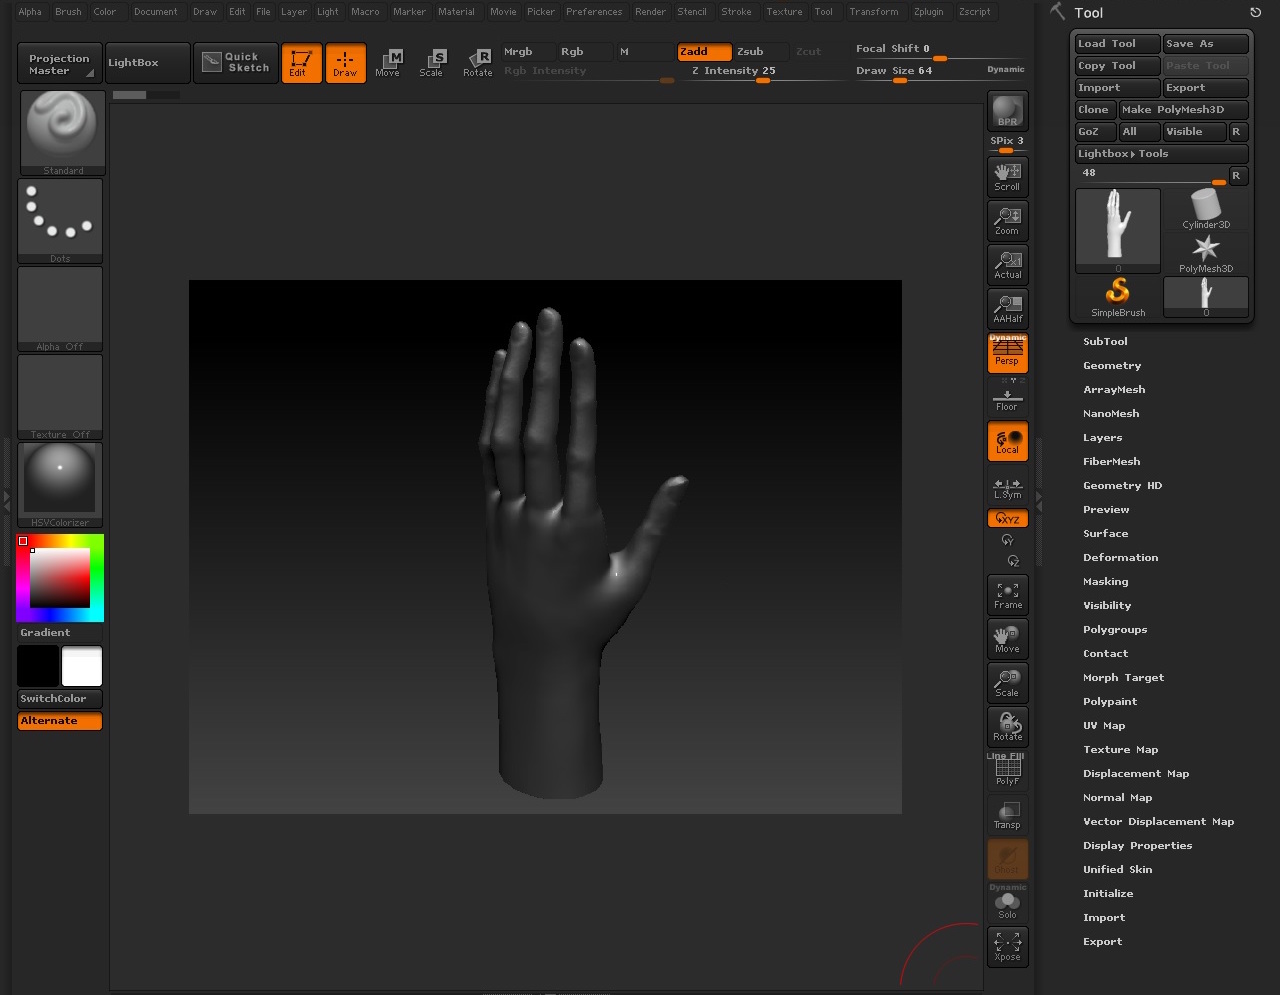Toggle the Floor grid display
This screenshot has width=1280, height=995.
[x=1007, y=397]
